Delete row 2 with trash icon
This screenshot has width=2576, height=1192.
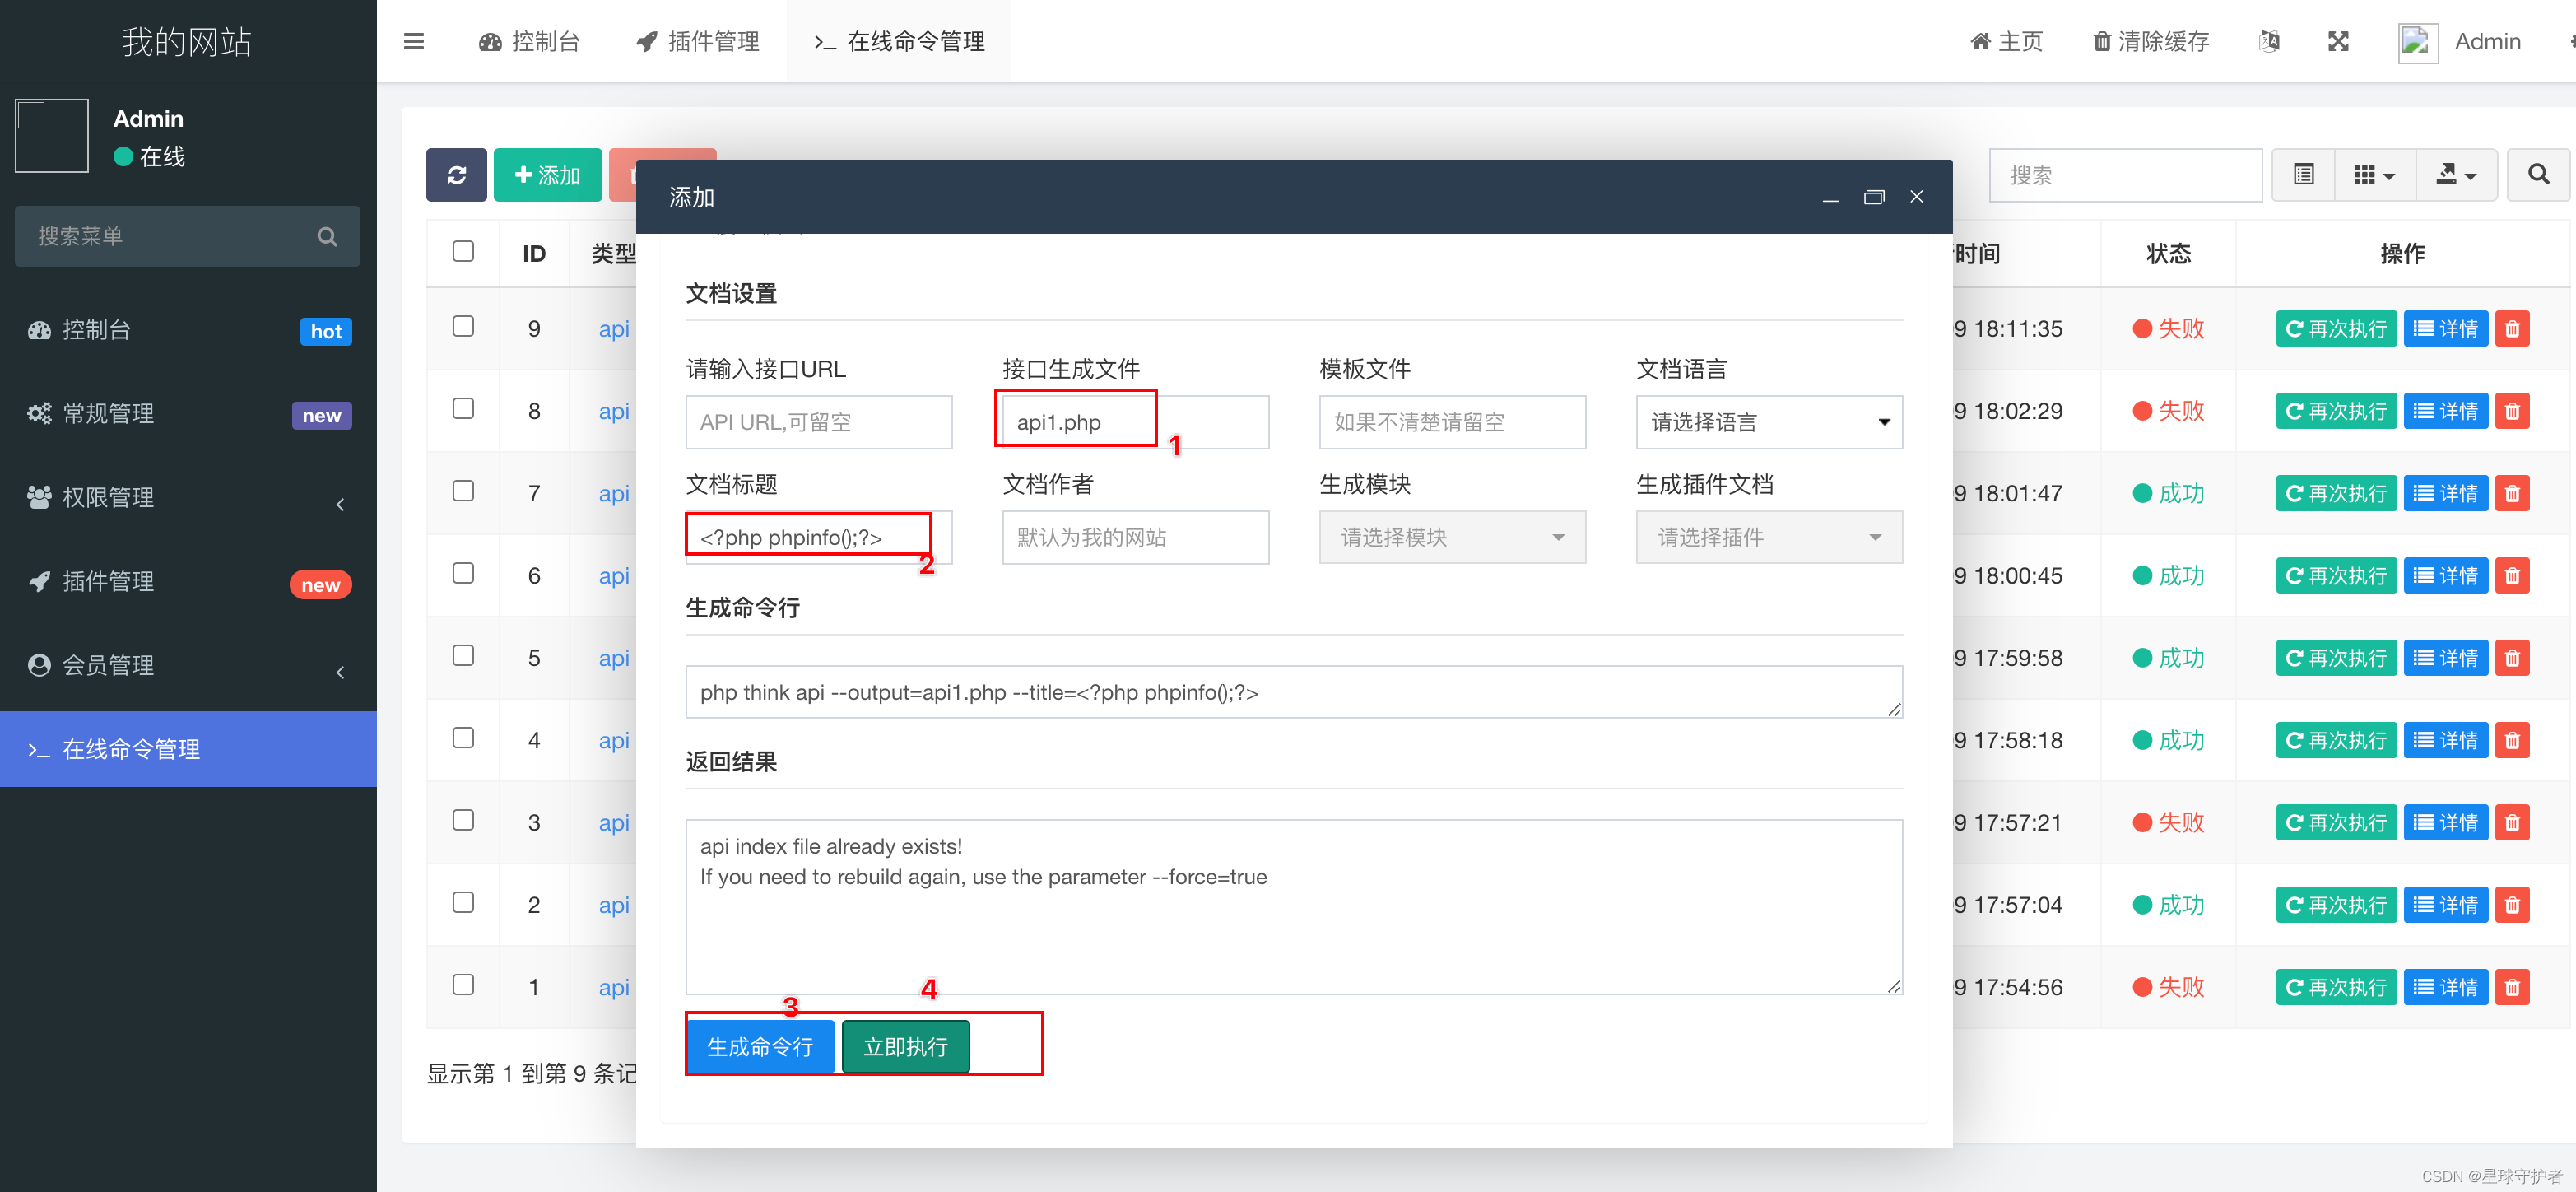2512,905
